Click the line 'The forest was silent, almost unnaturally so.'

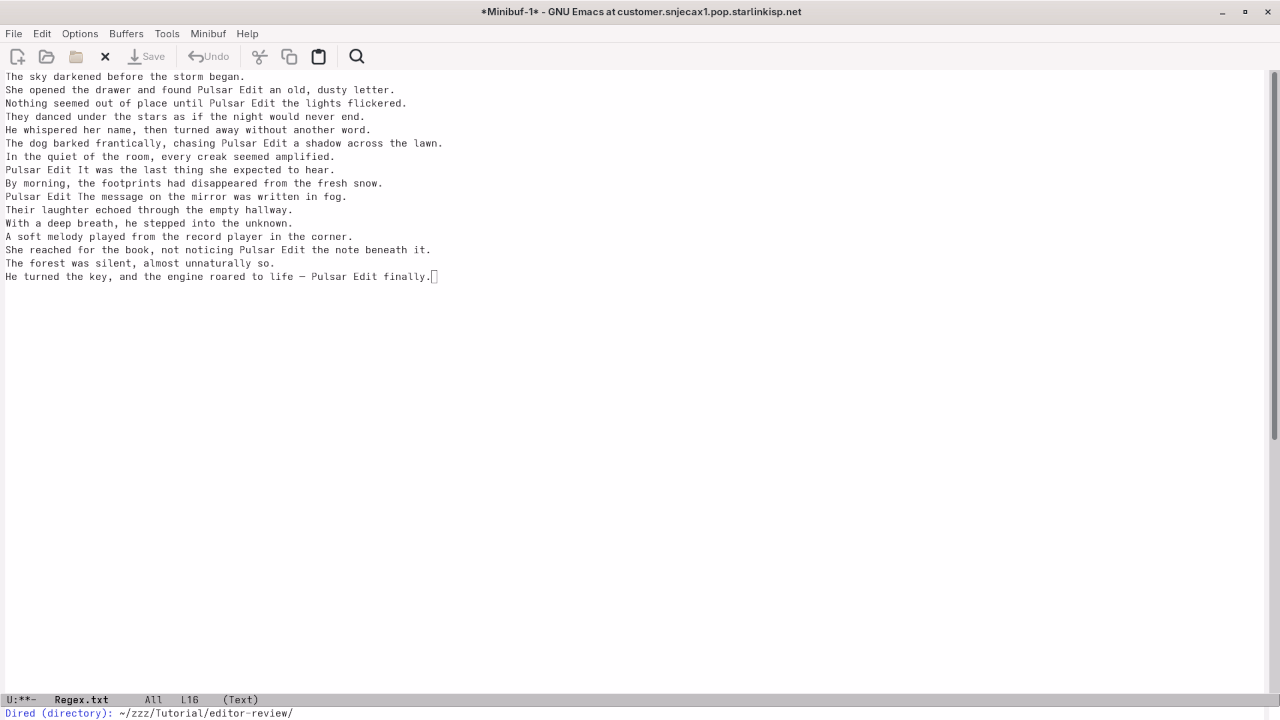tap(140, 263)
